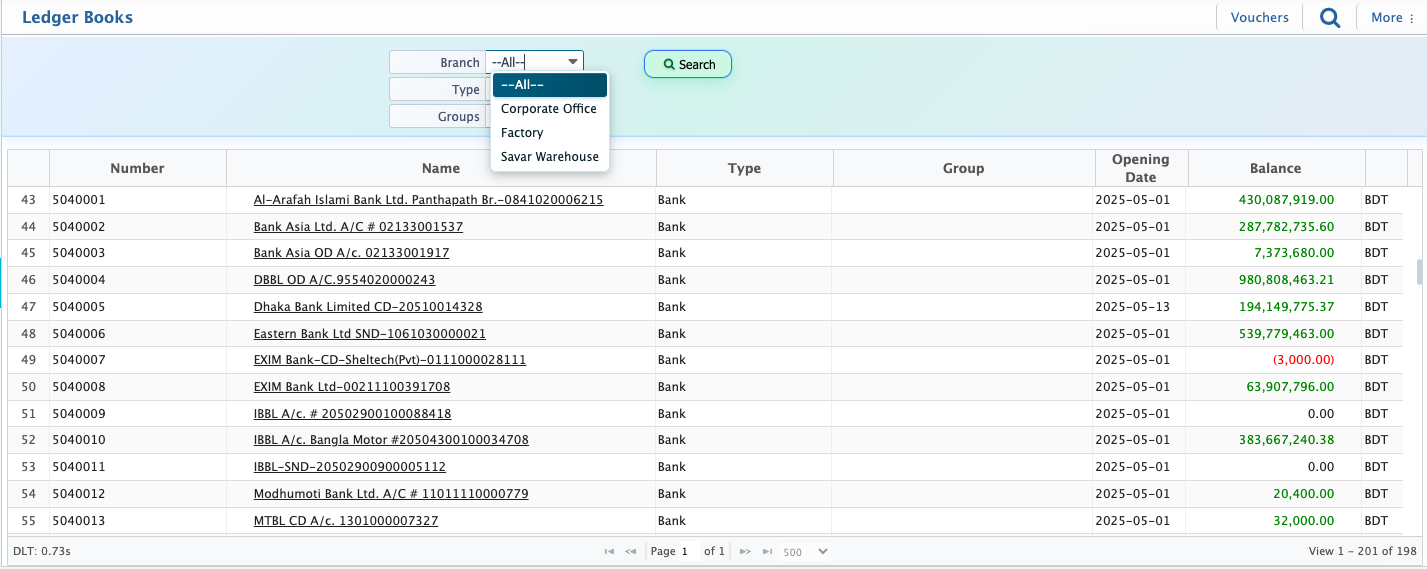
Task: Select ledger number cell 5040010
Action: click(x=137, y=440)
